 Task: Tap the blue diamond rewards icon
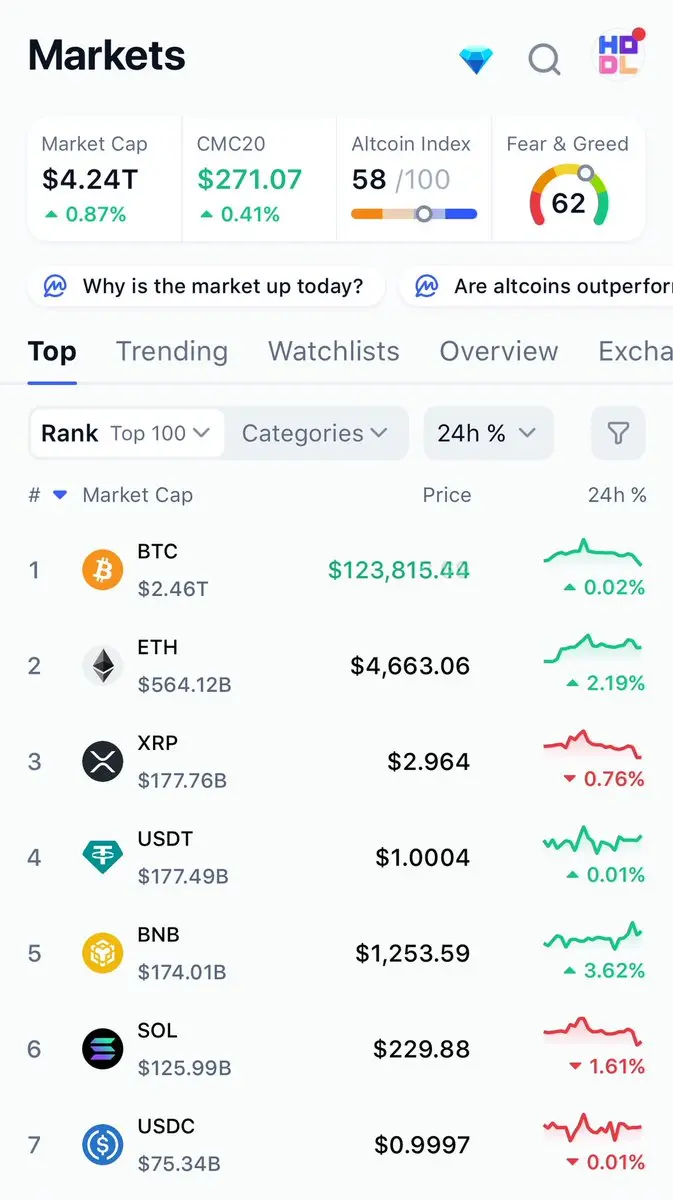[x=476, y=60]
